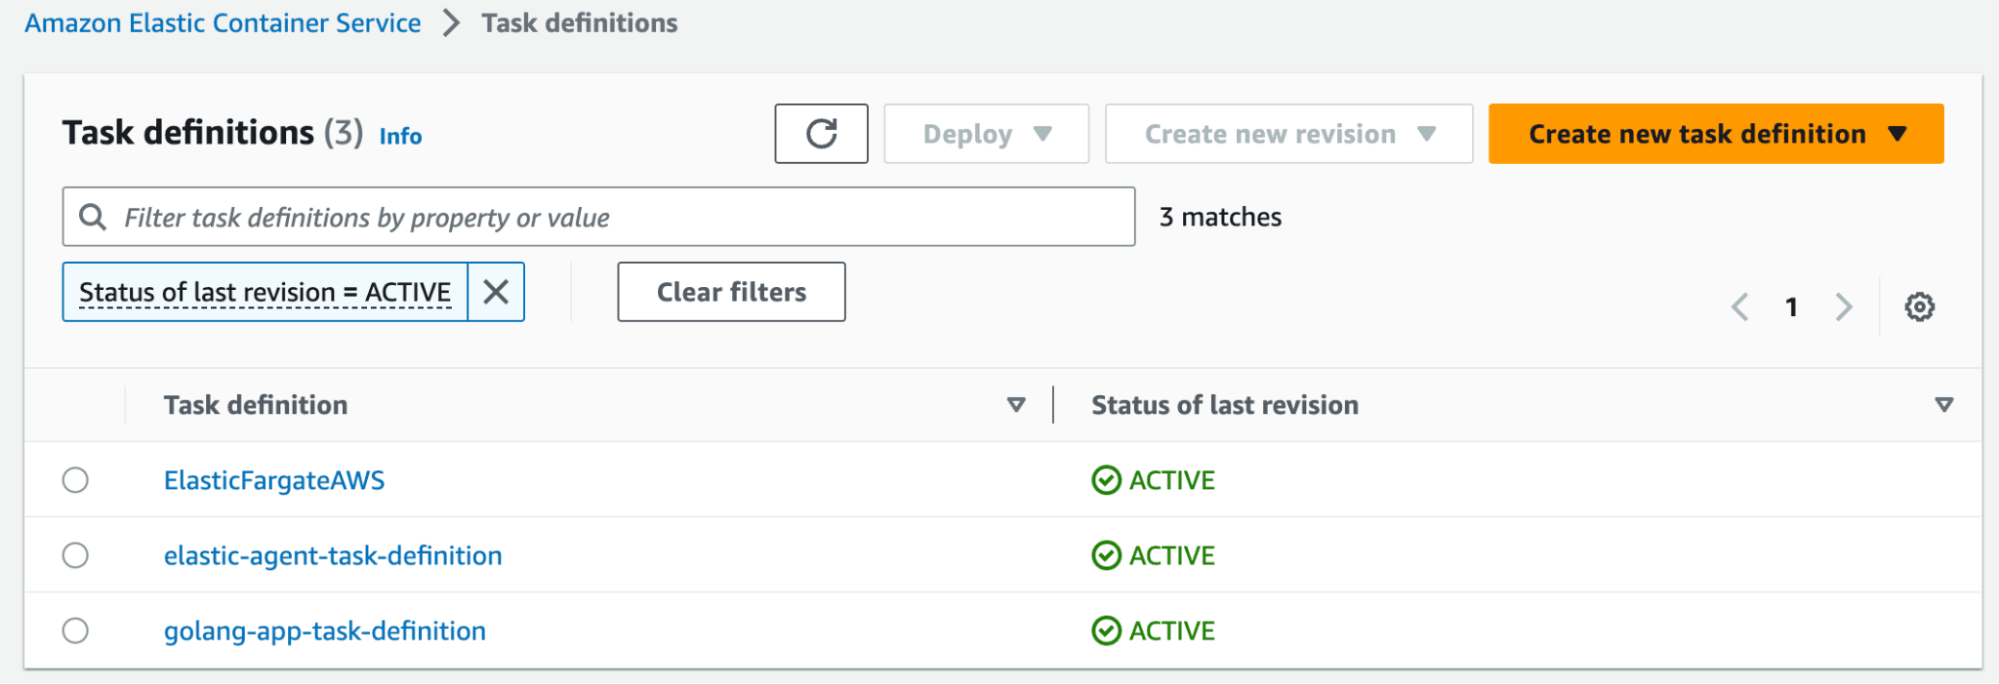Go to previous page arrow
This screenshot has height=684, width=1999.
pyautogui.click(x=1740, y=307)
